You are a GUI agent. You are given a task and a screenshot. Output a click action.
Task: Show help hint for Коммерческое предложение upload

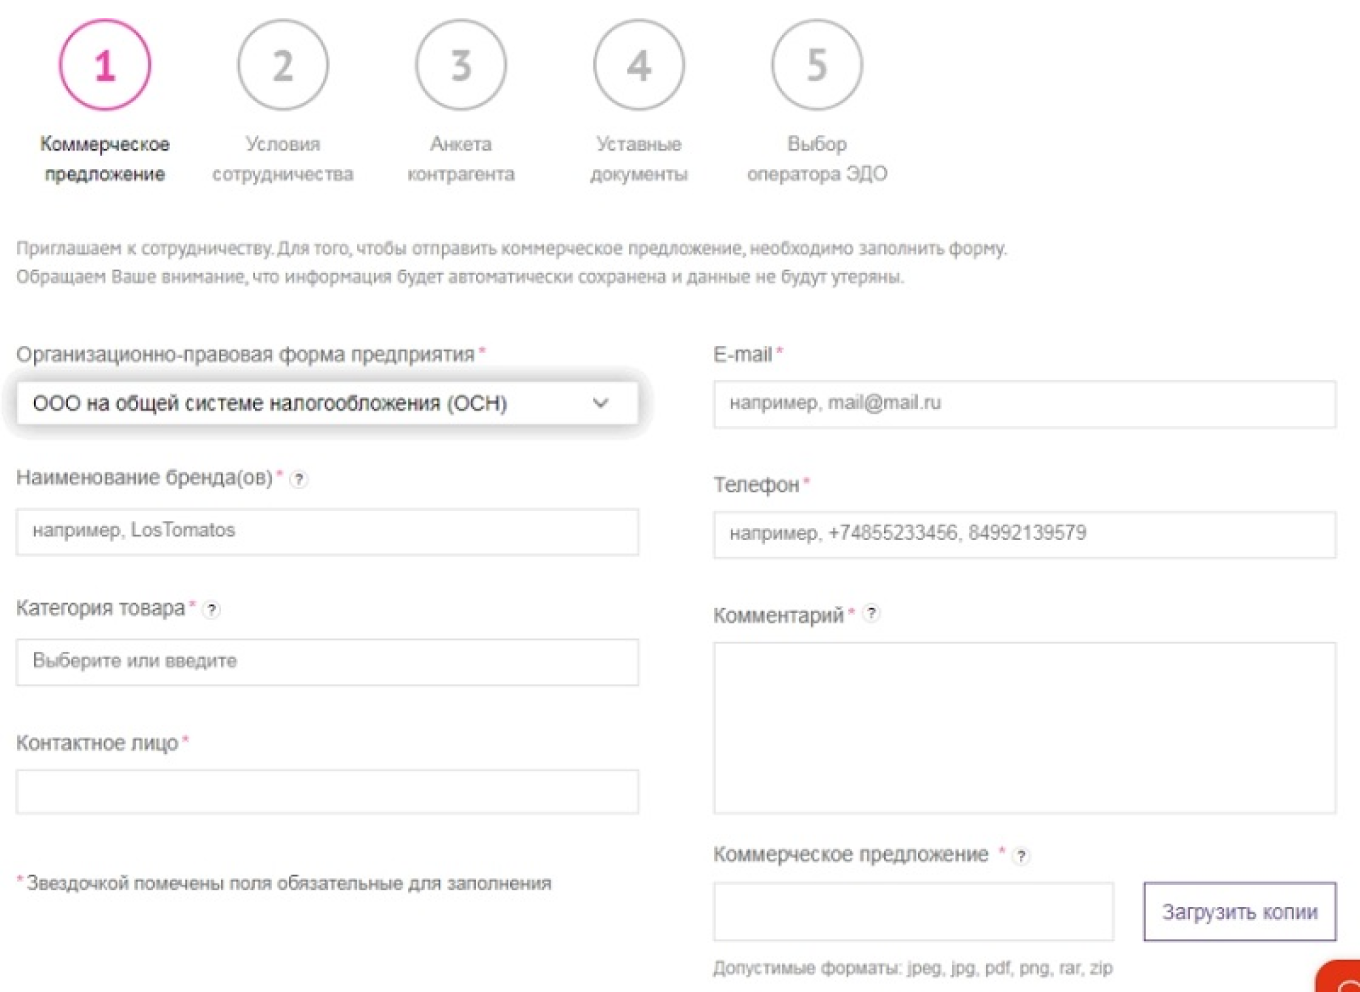(x=1021, y=856)
